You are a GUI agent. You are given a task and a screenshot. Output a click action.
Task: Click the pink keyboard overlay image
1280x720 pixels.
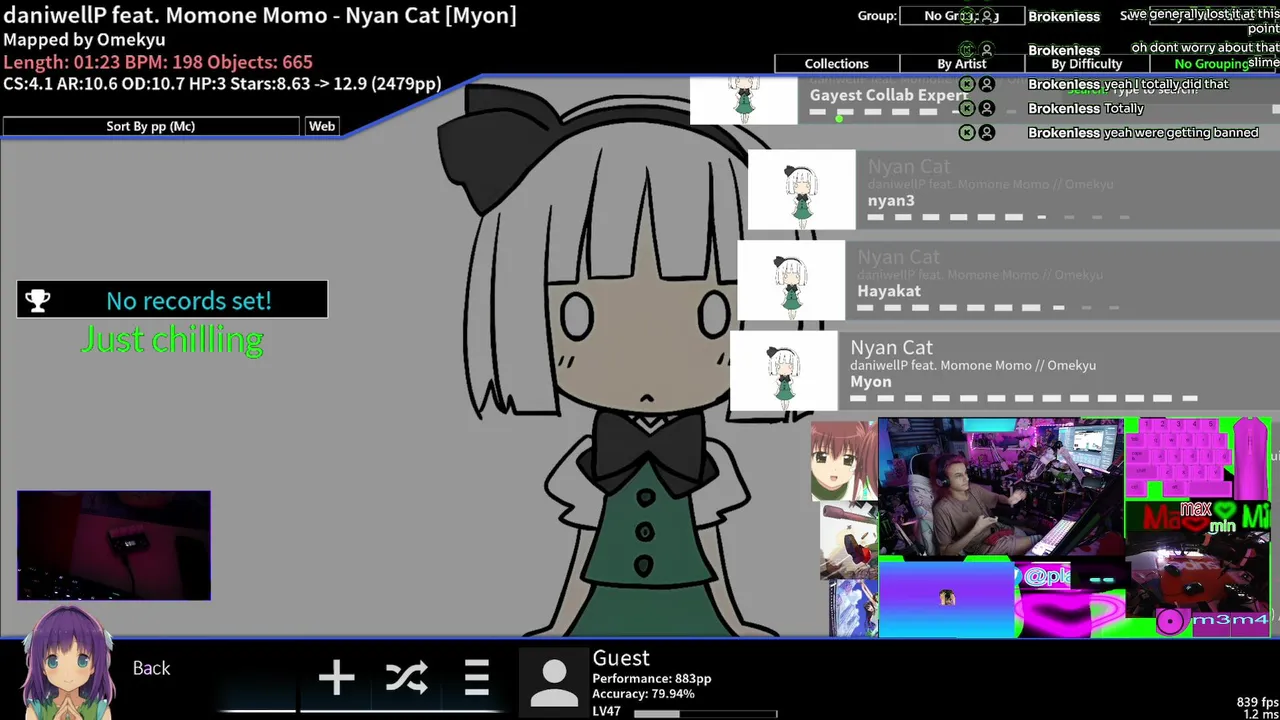pos(1180,459)
